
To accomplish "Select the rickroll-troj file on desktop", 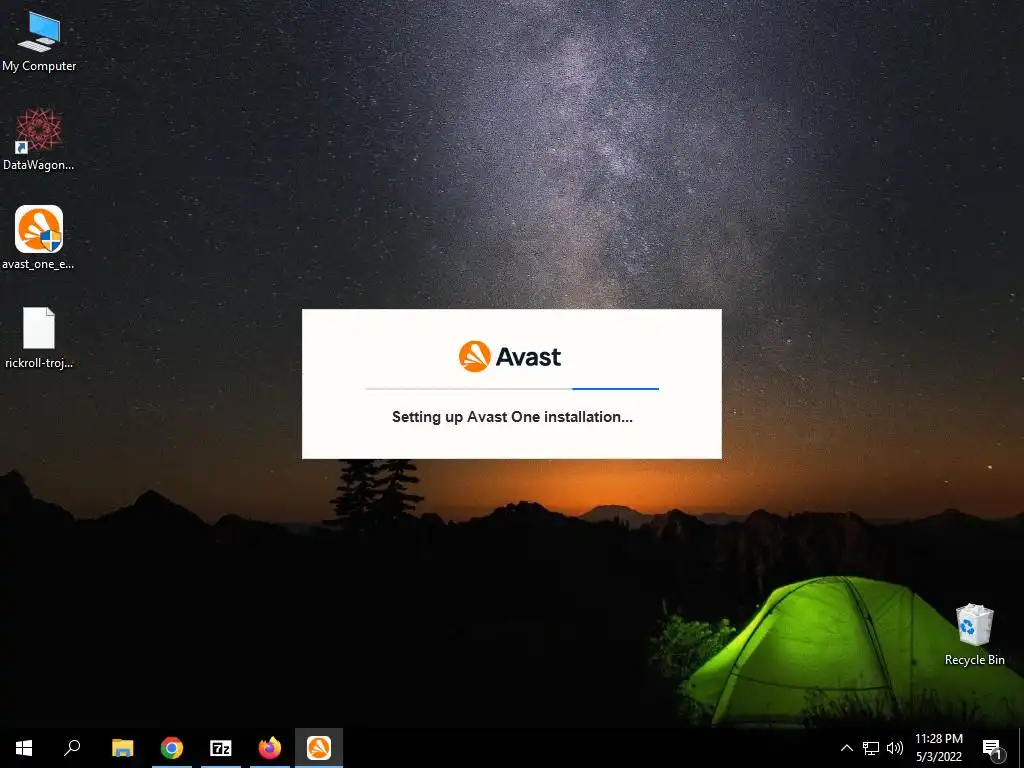I will [x=39, y=338].
